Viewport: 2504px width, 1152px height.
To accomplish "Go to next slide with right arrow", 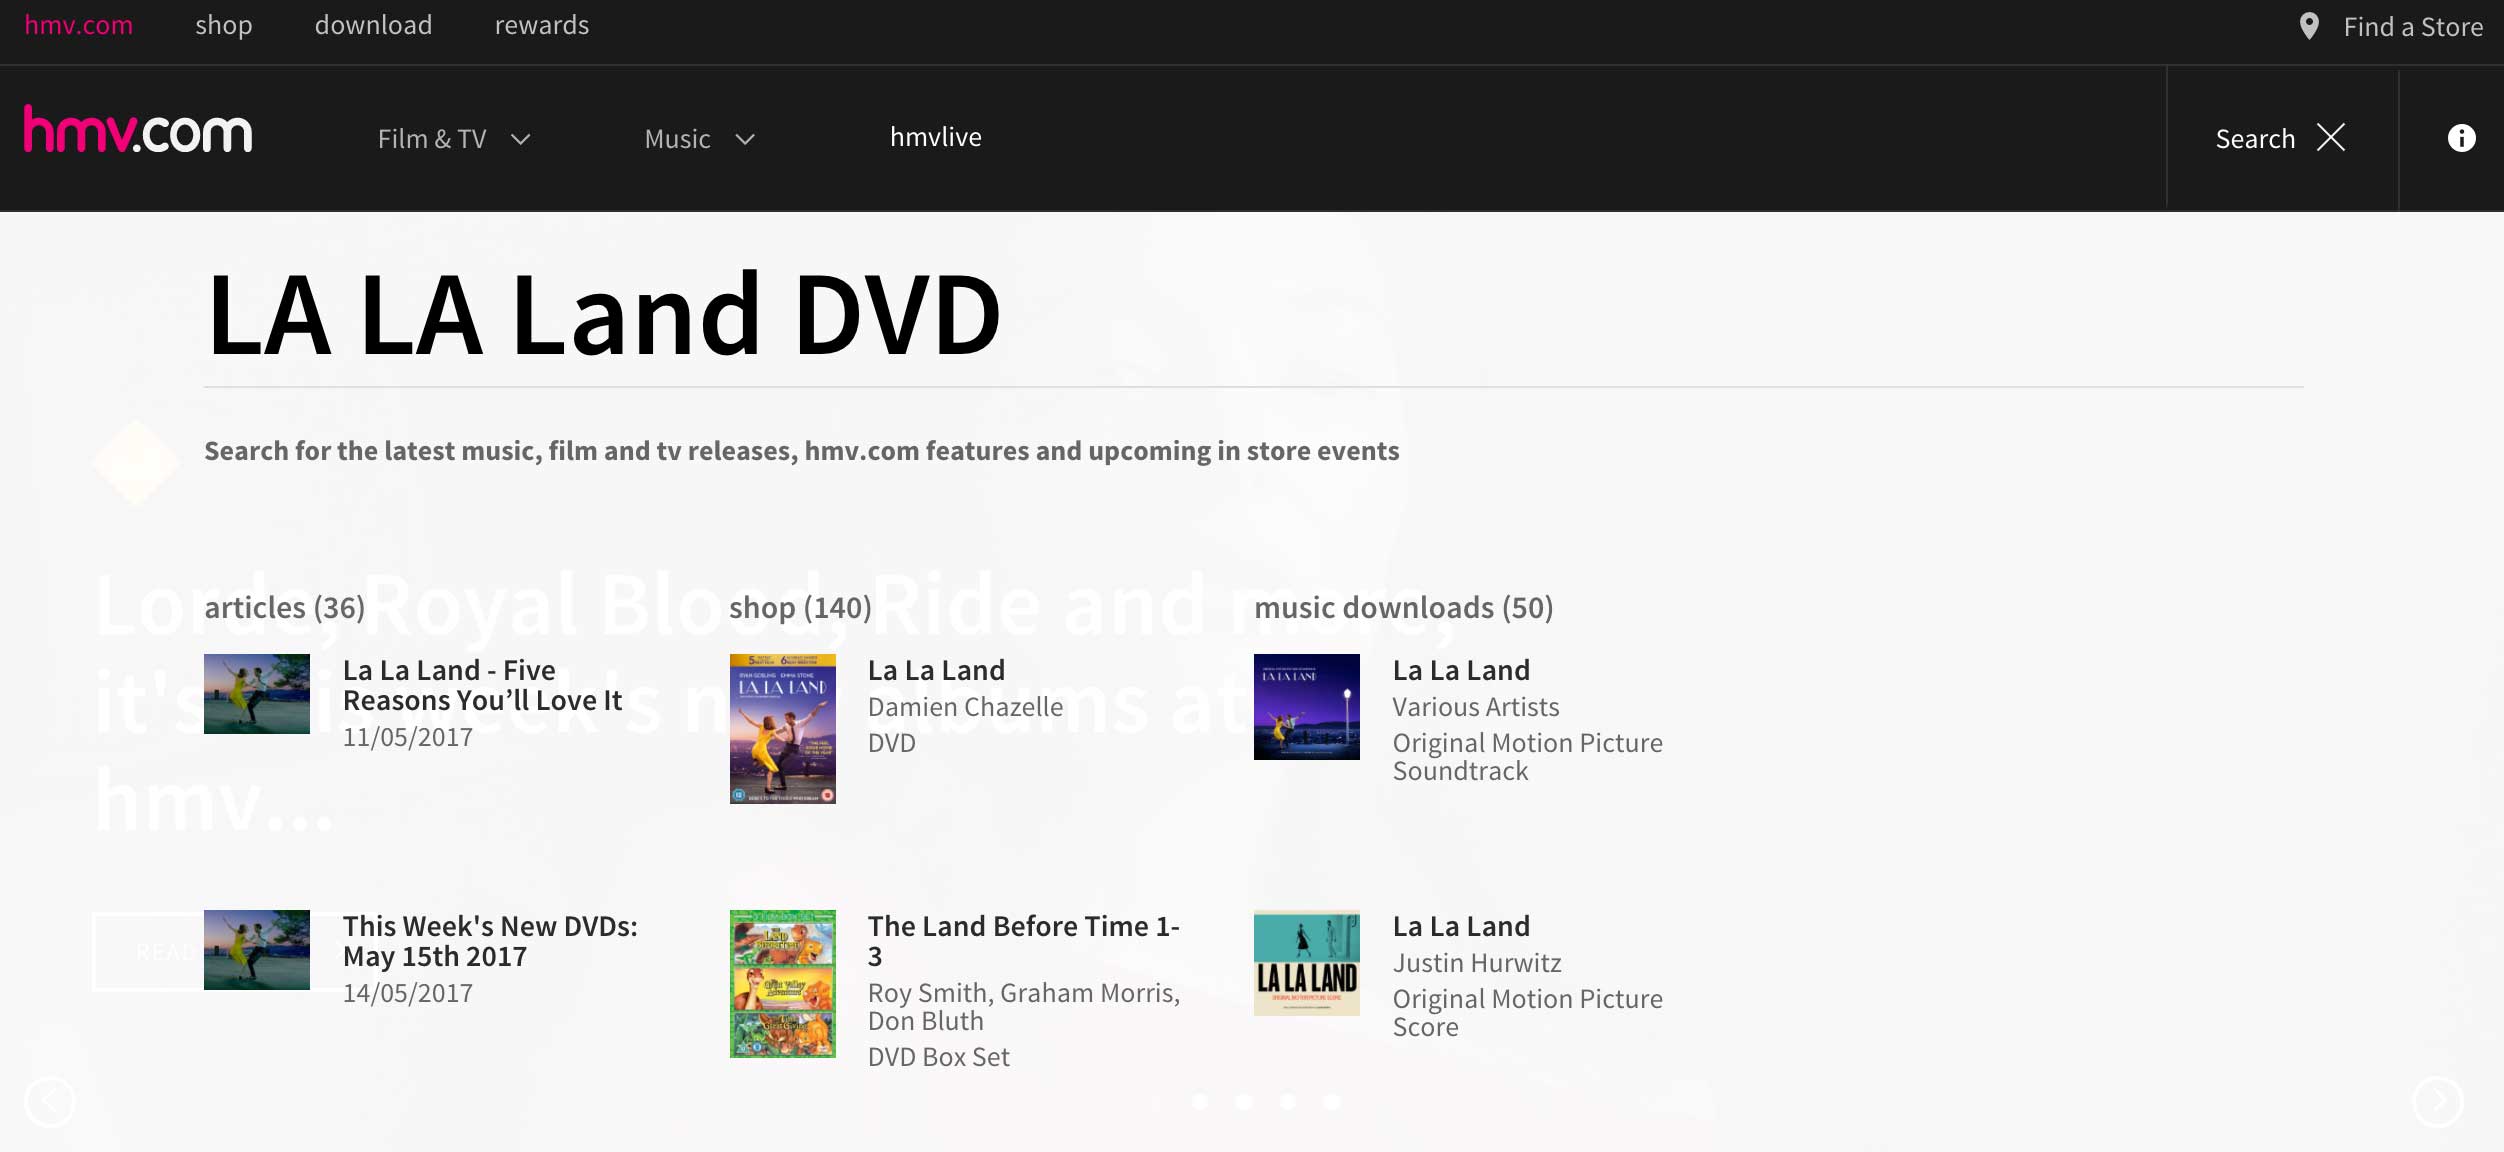I will coord(2438,1102).
